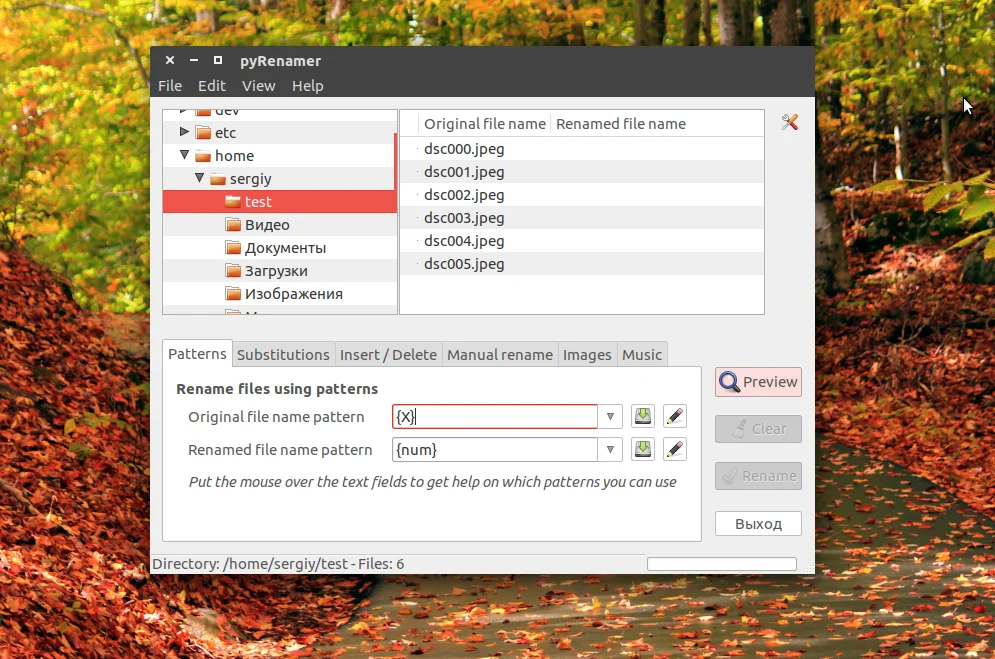
Task: Switch to the Insert / Delete tab
Action: coord(388,355)
